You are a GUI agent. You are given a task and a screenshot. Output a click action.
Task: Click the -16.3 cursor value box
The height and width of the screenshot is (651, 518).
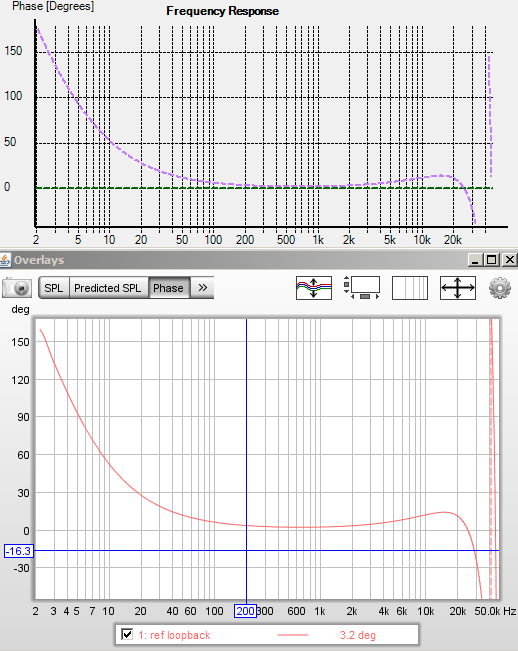pyautogui.click(x=19, y=551)
